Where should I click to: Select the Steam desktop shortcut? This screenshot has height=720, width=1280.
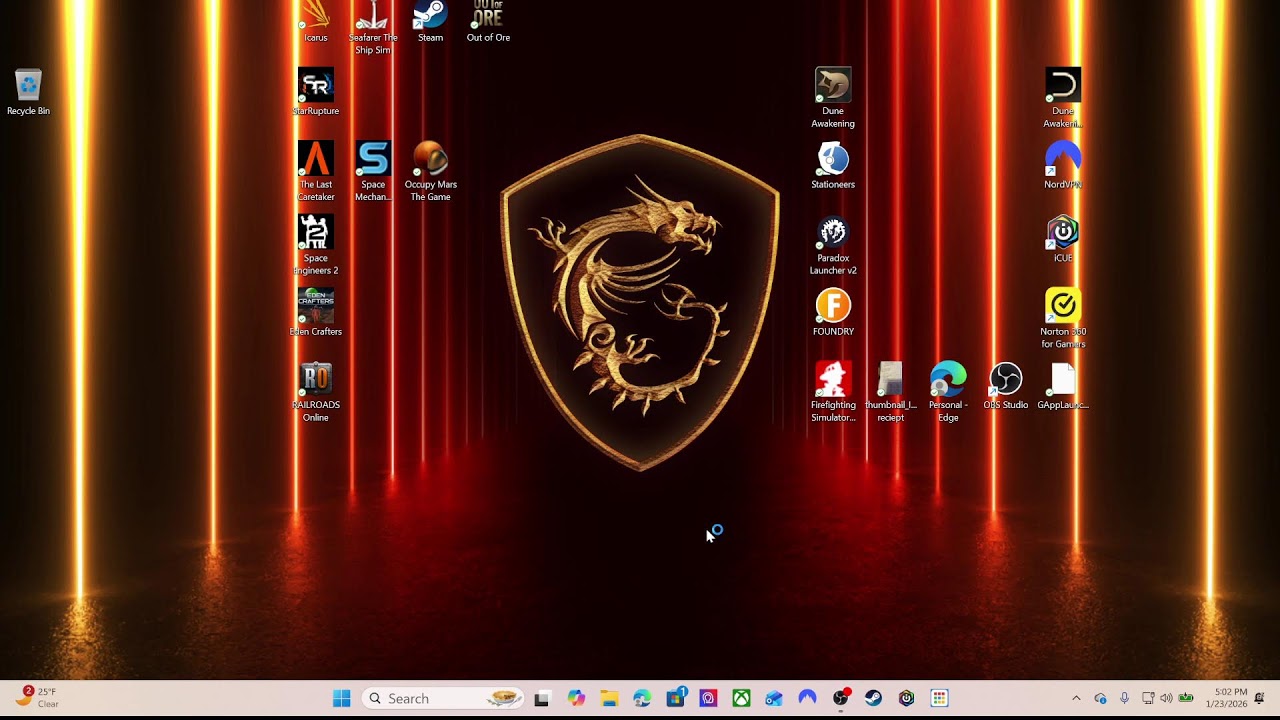tap(430, 22)
